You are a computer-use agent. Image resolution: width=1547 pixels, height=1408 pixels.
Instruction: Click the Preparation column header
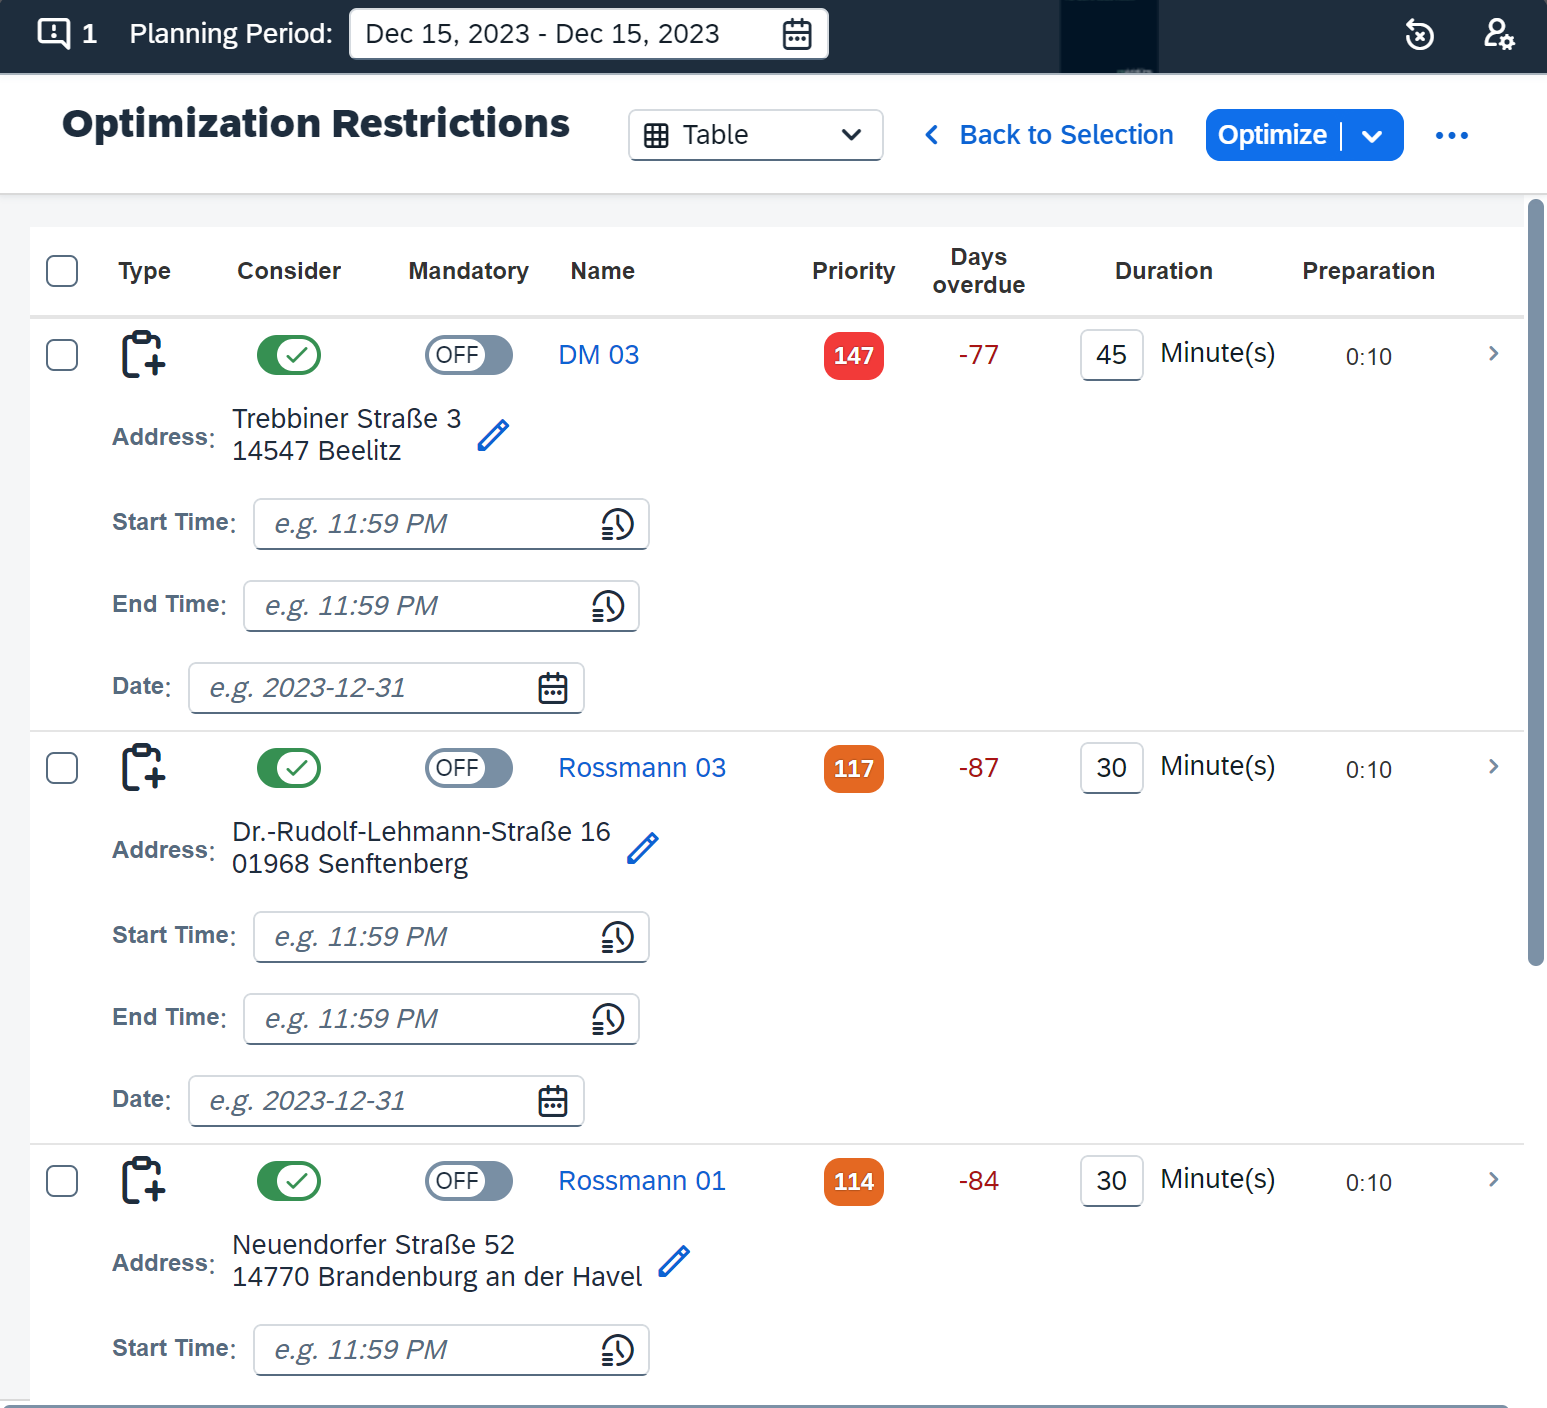tap(1369, 271)
